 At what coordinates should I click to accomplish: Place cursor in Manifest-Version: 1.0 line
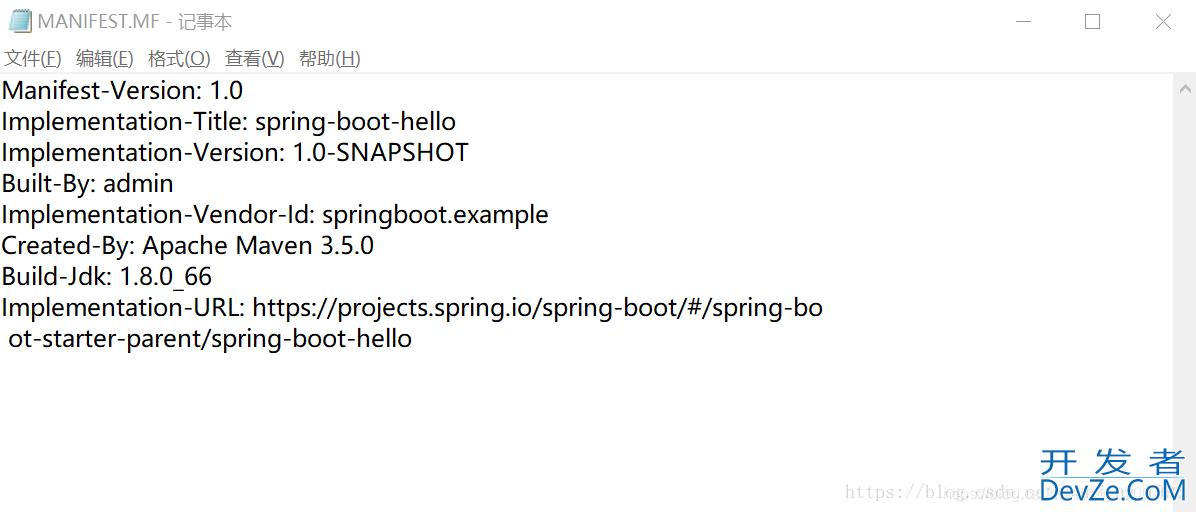(x=122, y=91)
